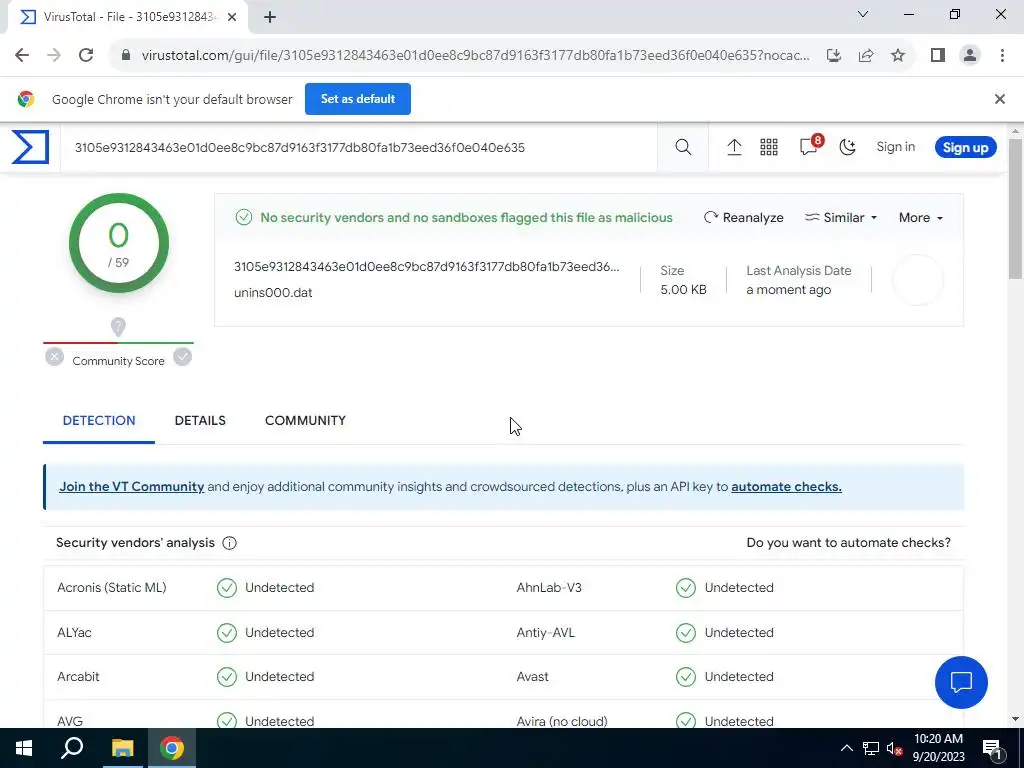Click the install app icon in address bar
Image resolution: width=1024 pixels, height=768 pixels.
(x=833, y=56)
